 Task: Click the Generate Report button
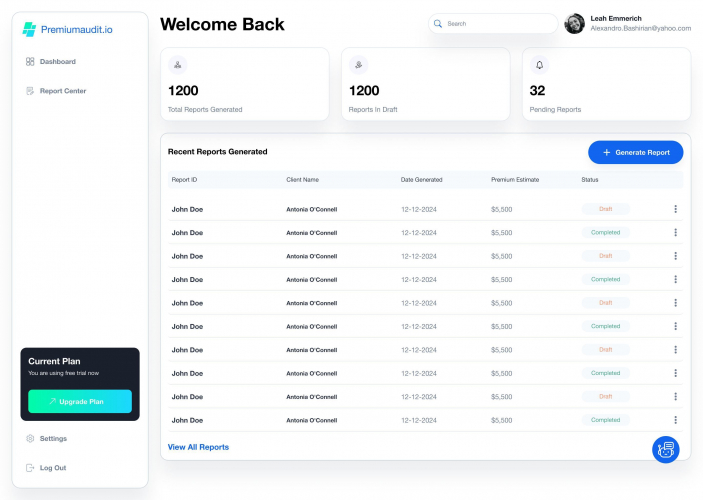pos(636,152)
